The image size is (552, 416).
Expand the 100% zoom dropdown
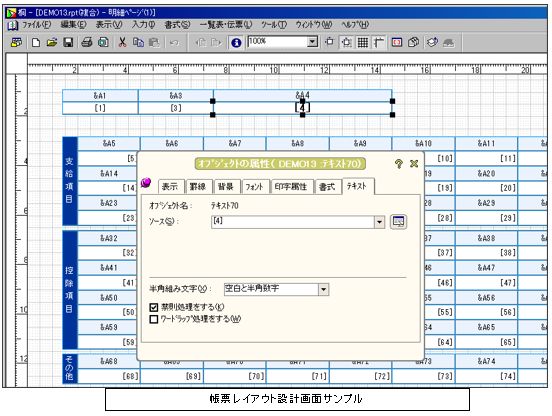(x=312, y=42)
